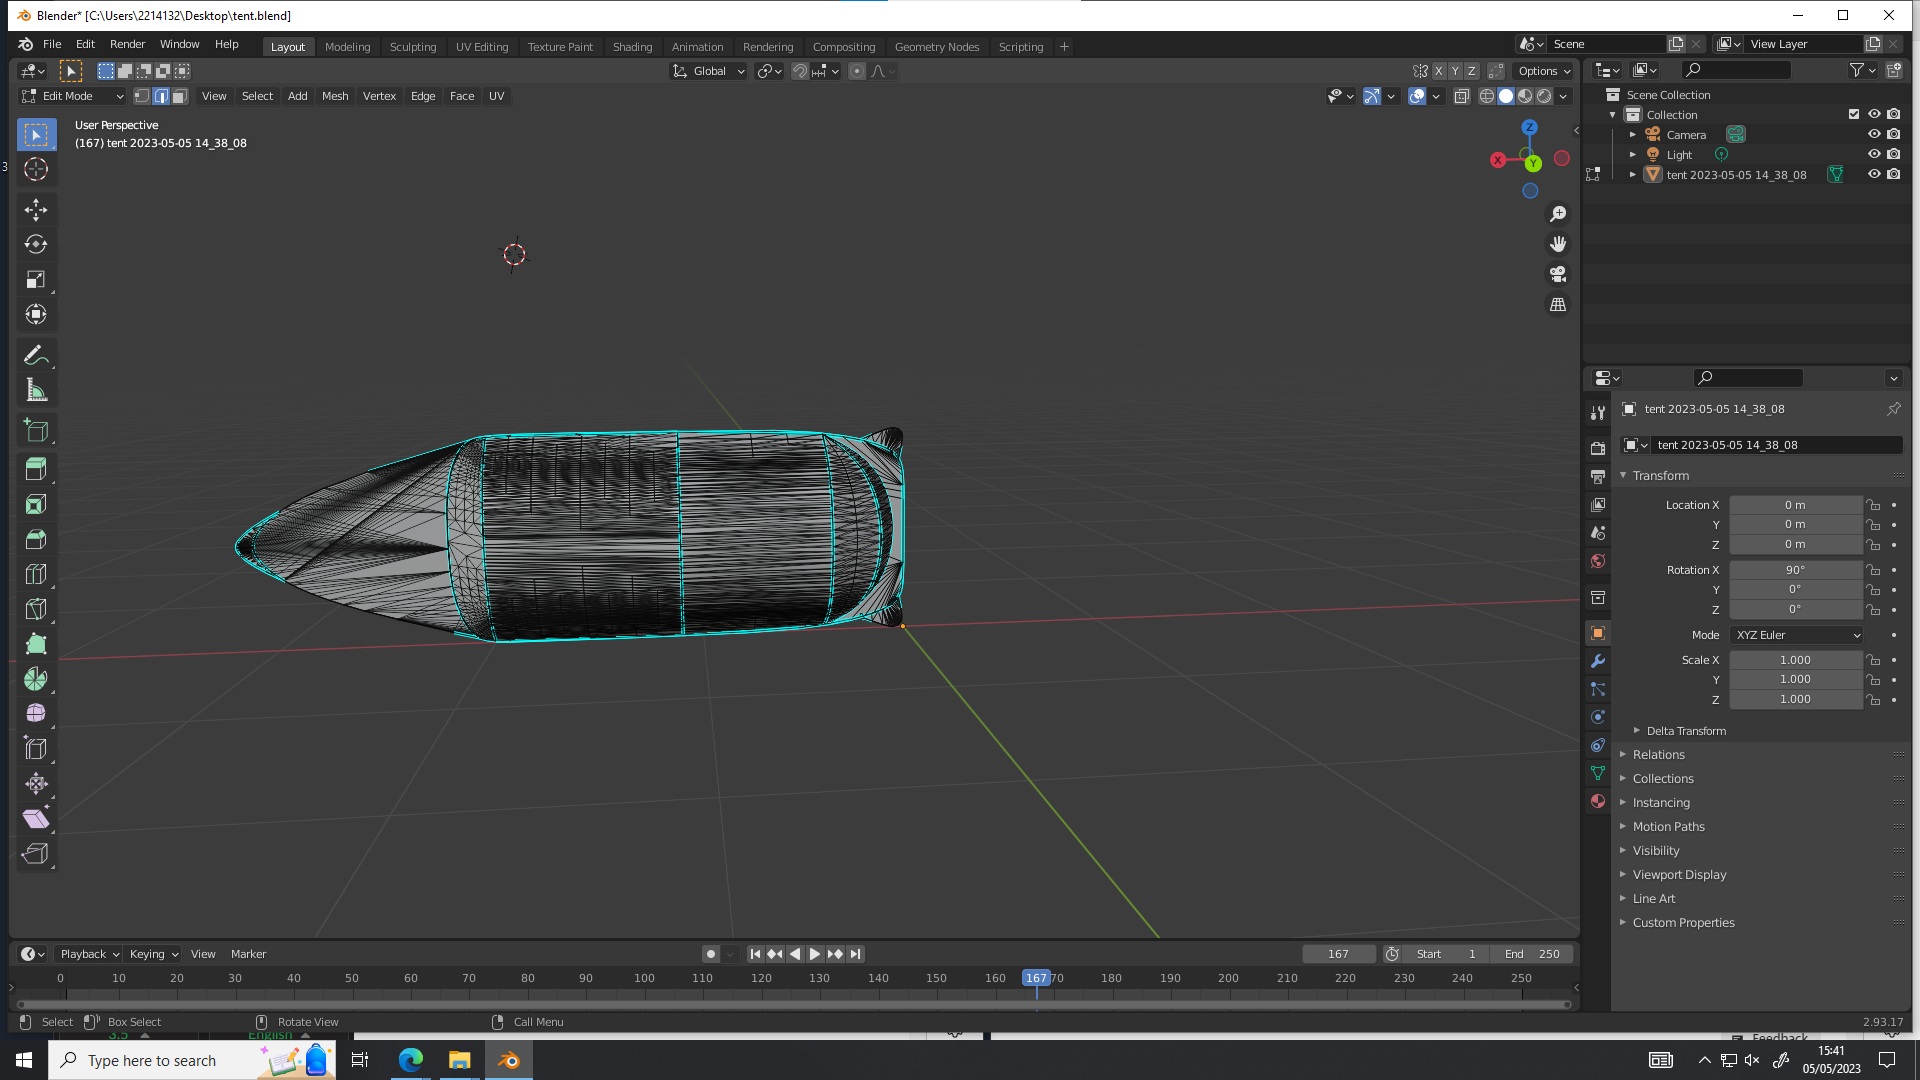The height and width of the screenshot is (1080, 1920).
Task: Toggle visibility of the Light object
Action: coord(1874,154)
